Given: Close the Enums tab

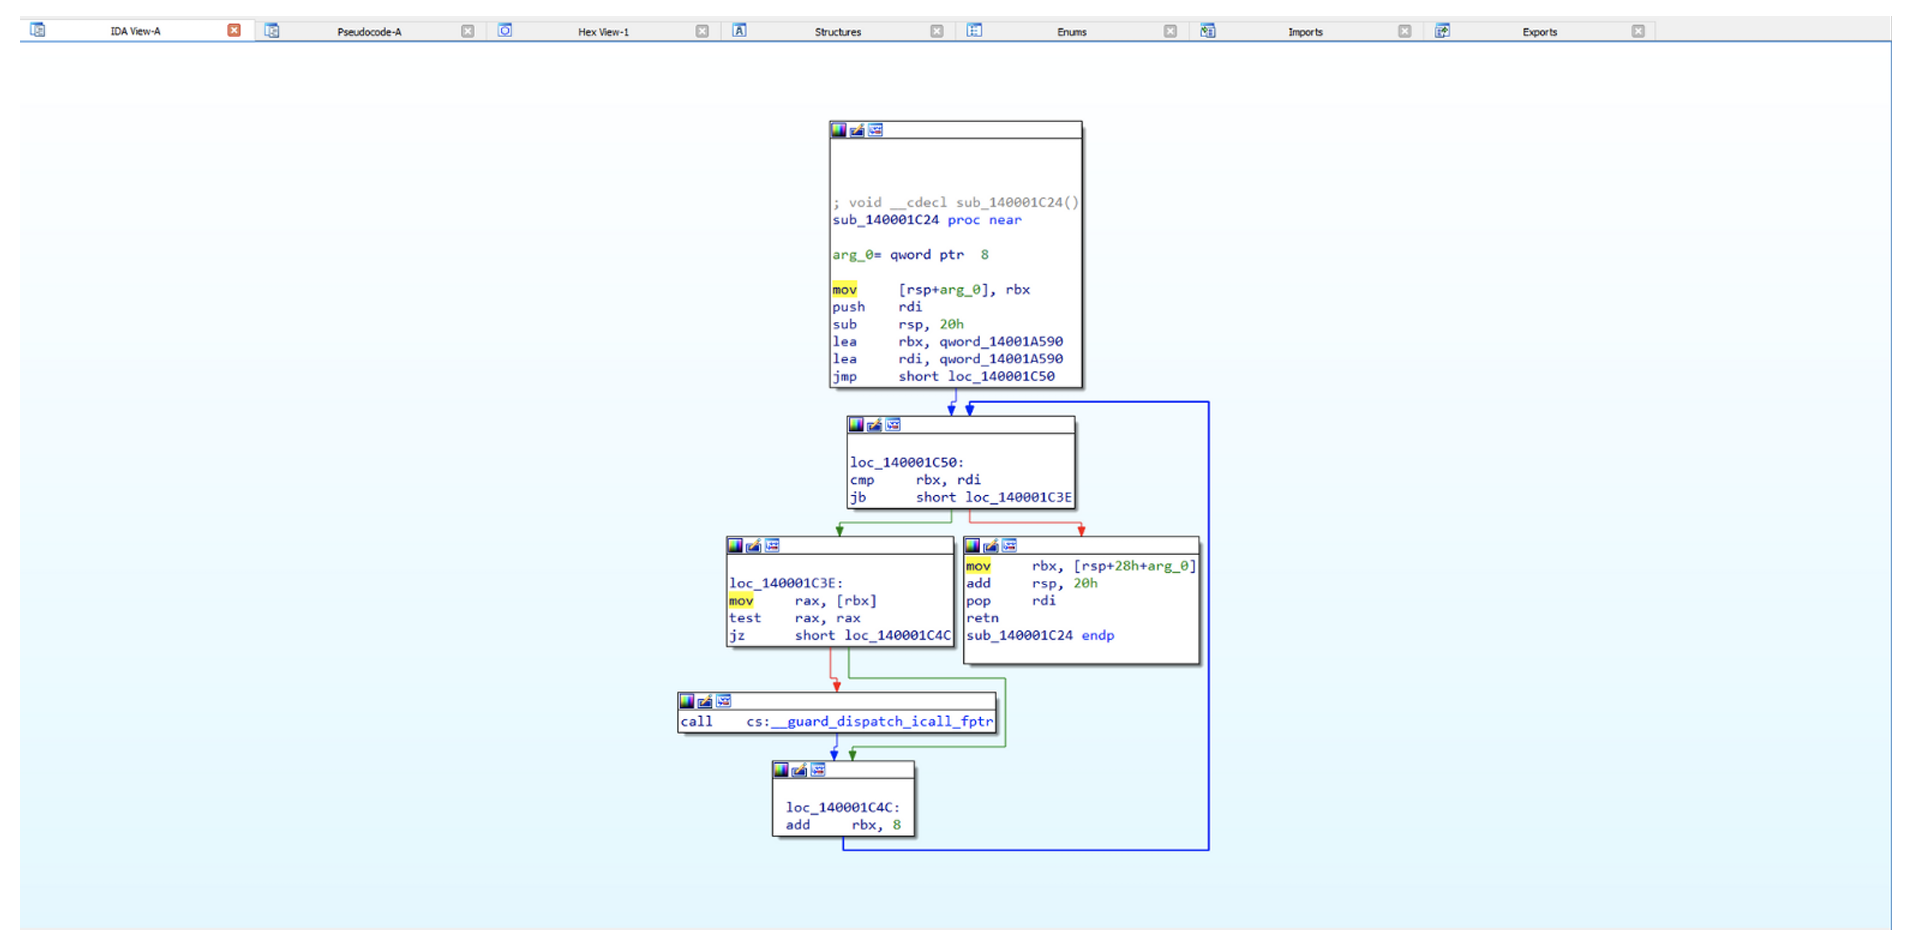Looking at the screenshot, I should coord(1170,31).
